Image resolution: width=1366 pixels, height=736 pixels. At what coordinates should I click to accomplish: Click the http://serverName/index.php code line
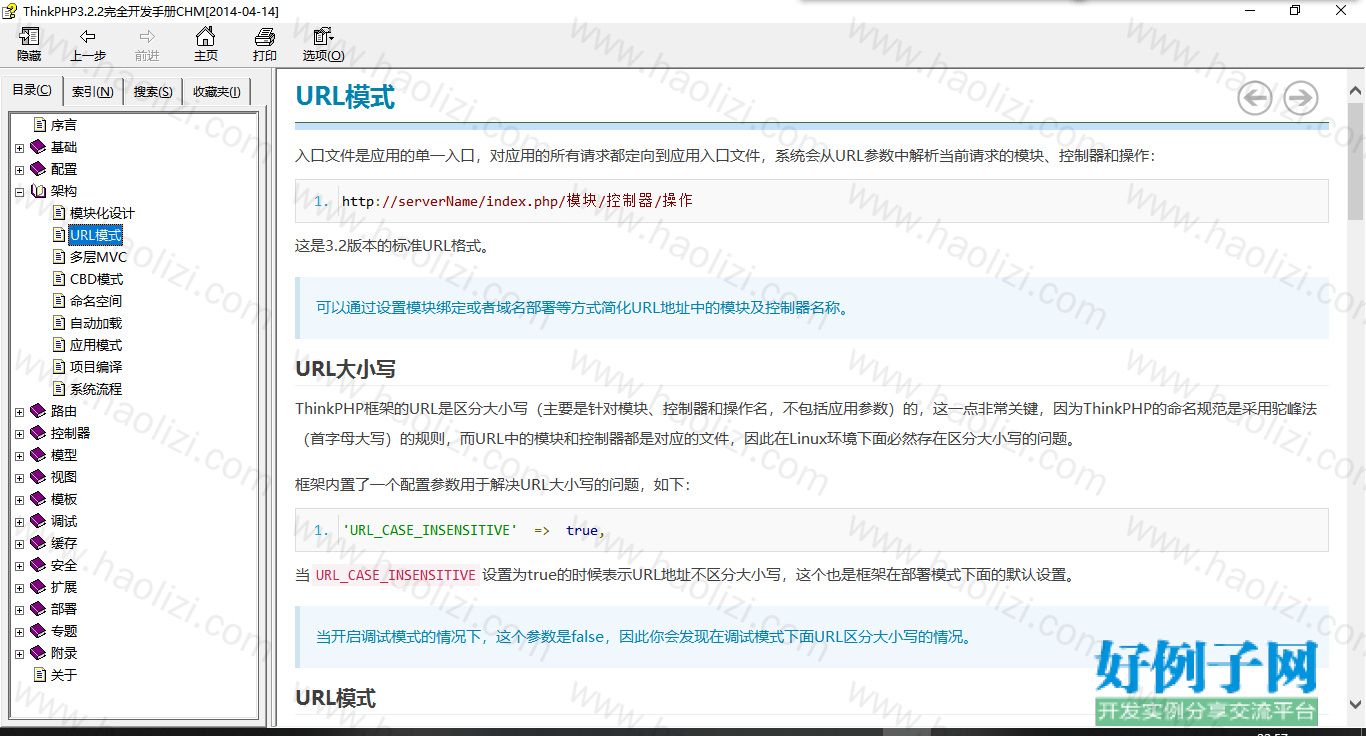tap(812, 201)
